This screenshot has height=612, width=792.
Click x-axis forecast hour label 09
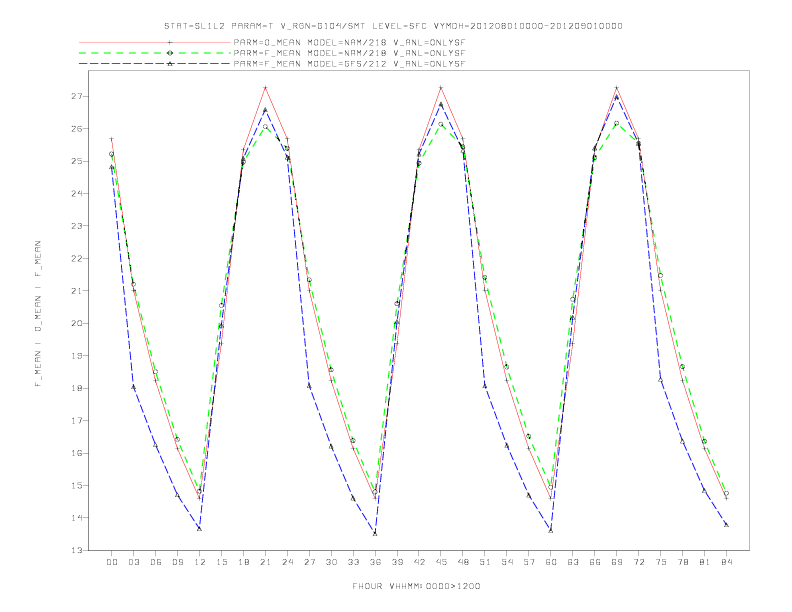177,562
